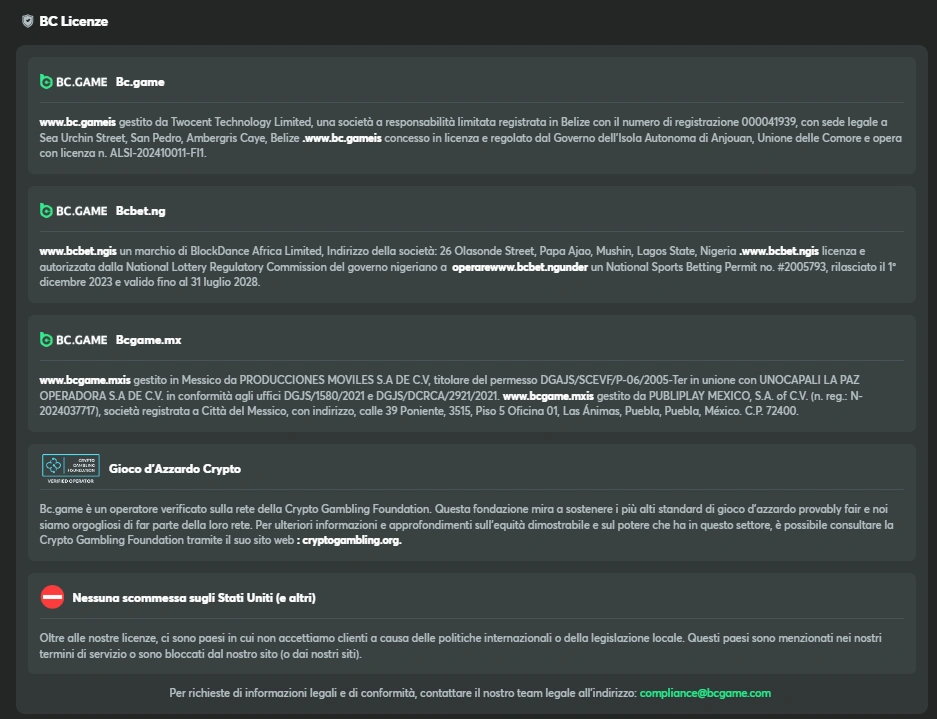Open www.bcbet.ng link after "Lagos State, Nigeria"
This screenshot has height=719, width=937.
[779, 251]
